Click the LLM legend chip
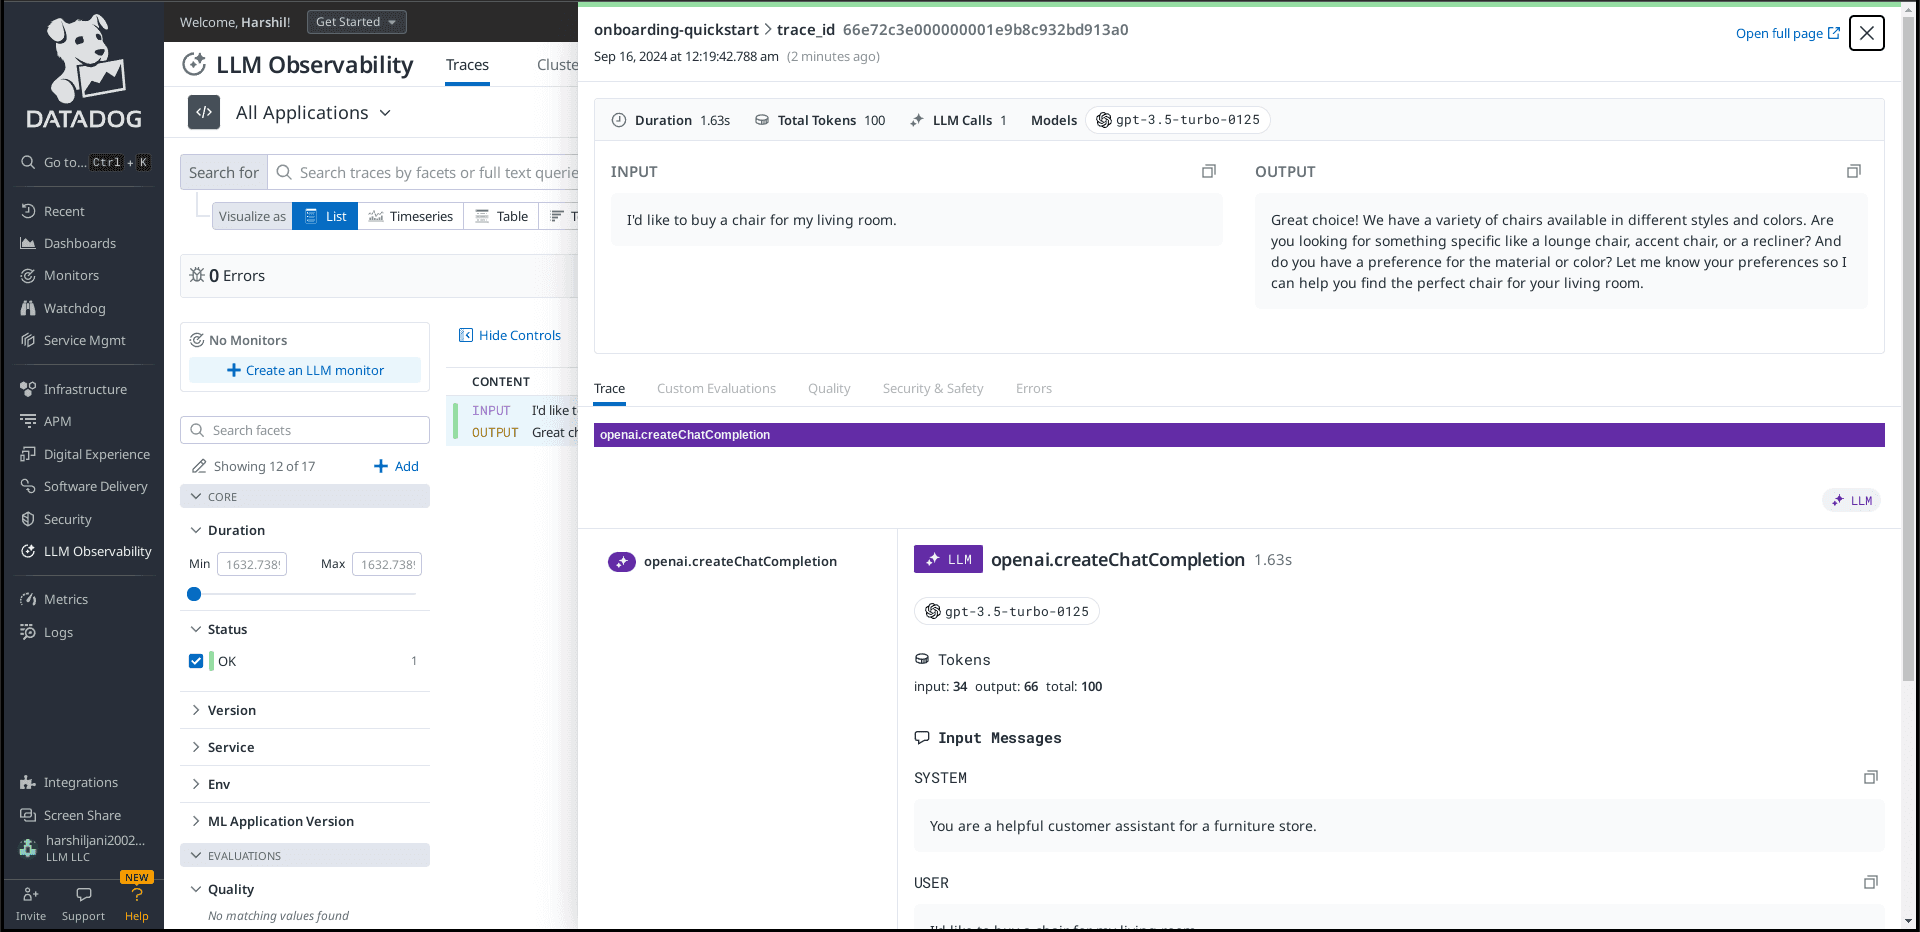This screenshot has height=932, width=1920. (x=1852, y=500)
